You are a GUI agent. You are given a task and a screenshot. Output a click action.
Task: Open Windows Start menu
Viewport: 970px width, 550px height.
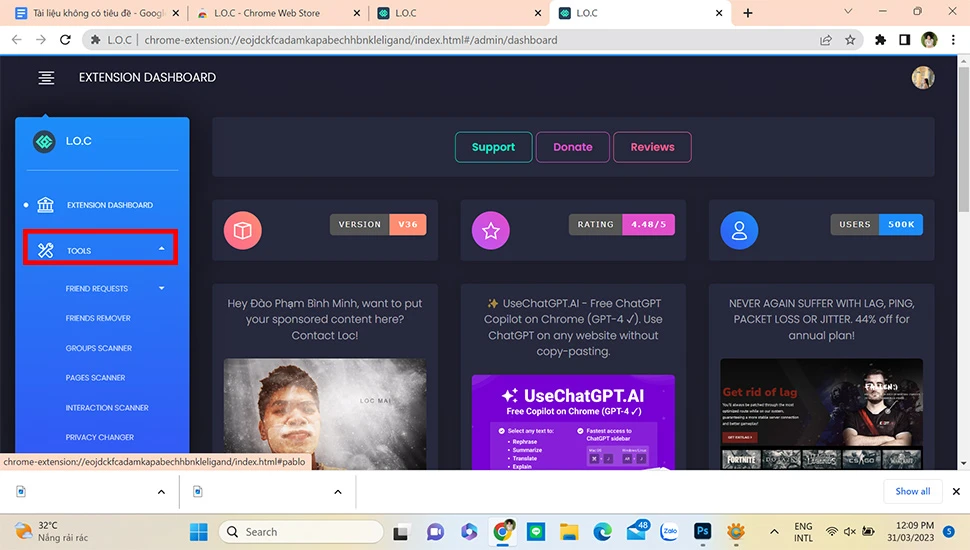(199, 531)
